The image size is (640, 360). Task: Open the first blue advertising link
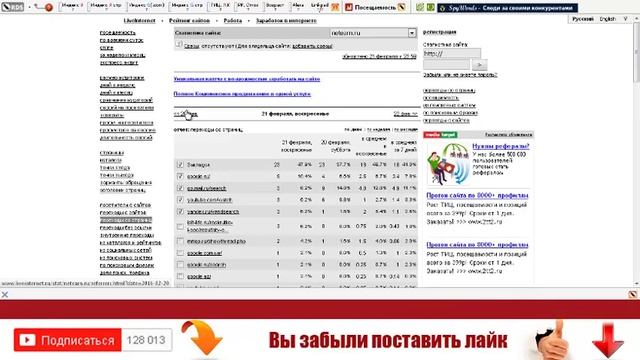click(247, 79)
